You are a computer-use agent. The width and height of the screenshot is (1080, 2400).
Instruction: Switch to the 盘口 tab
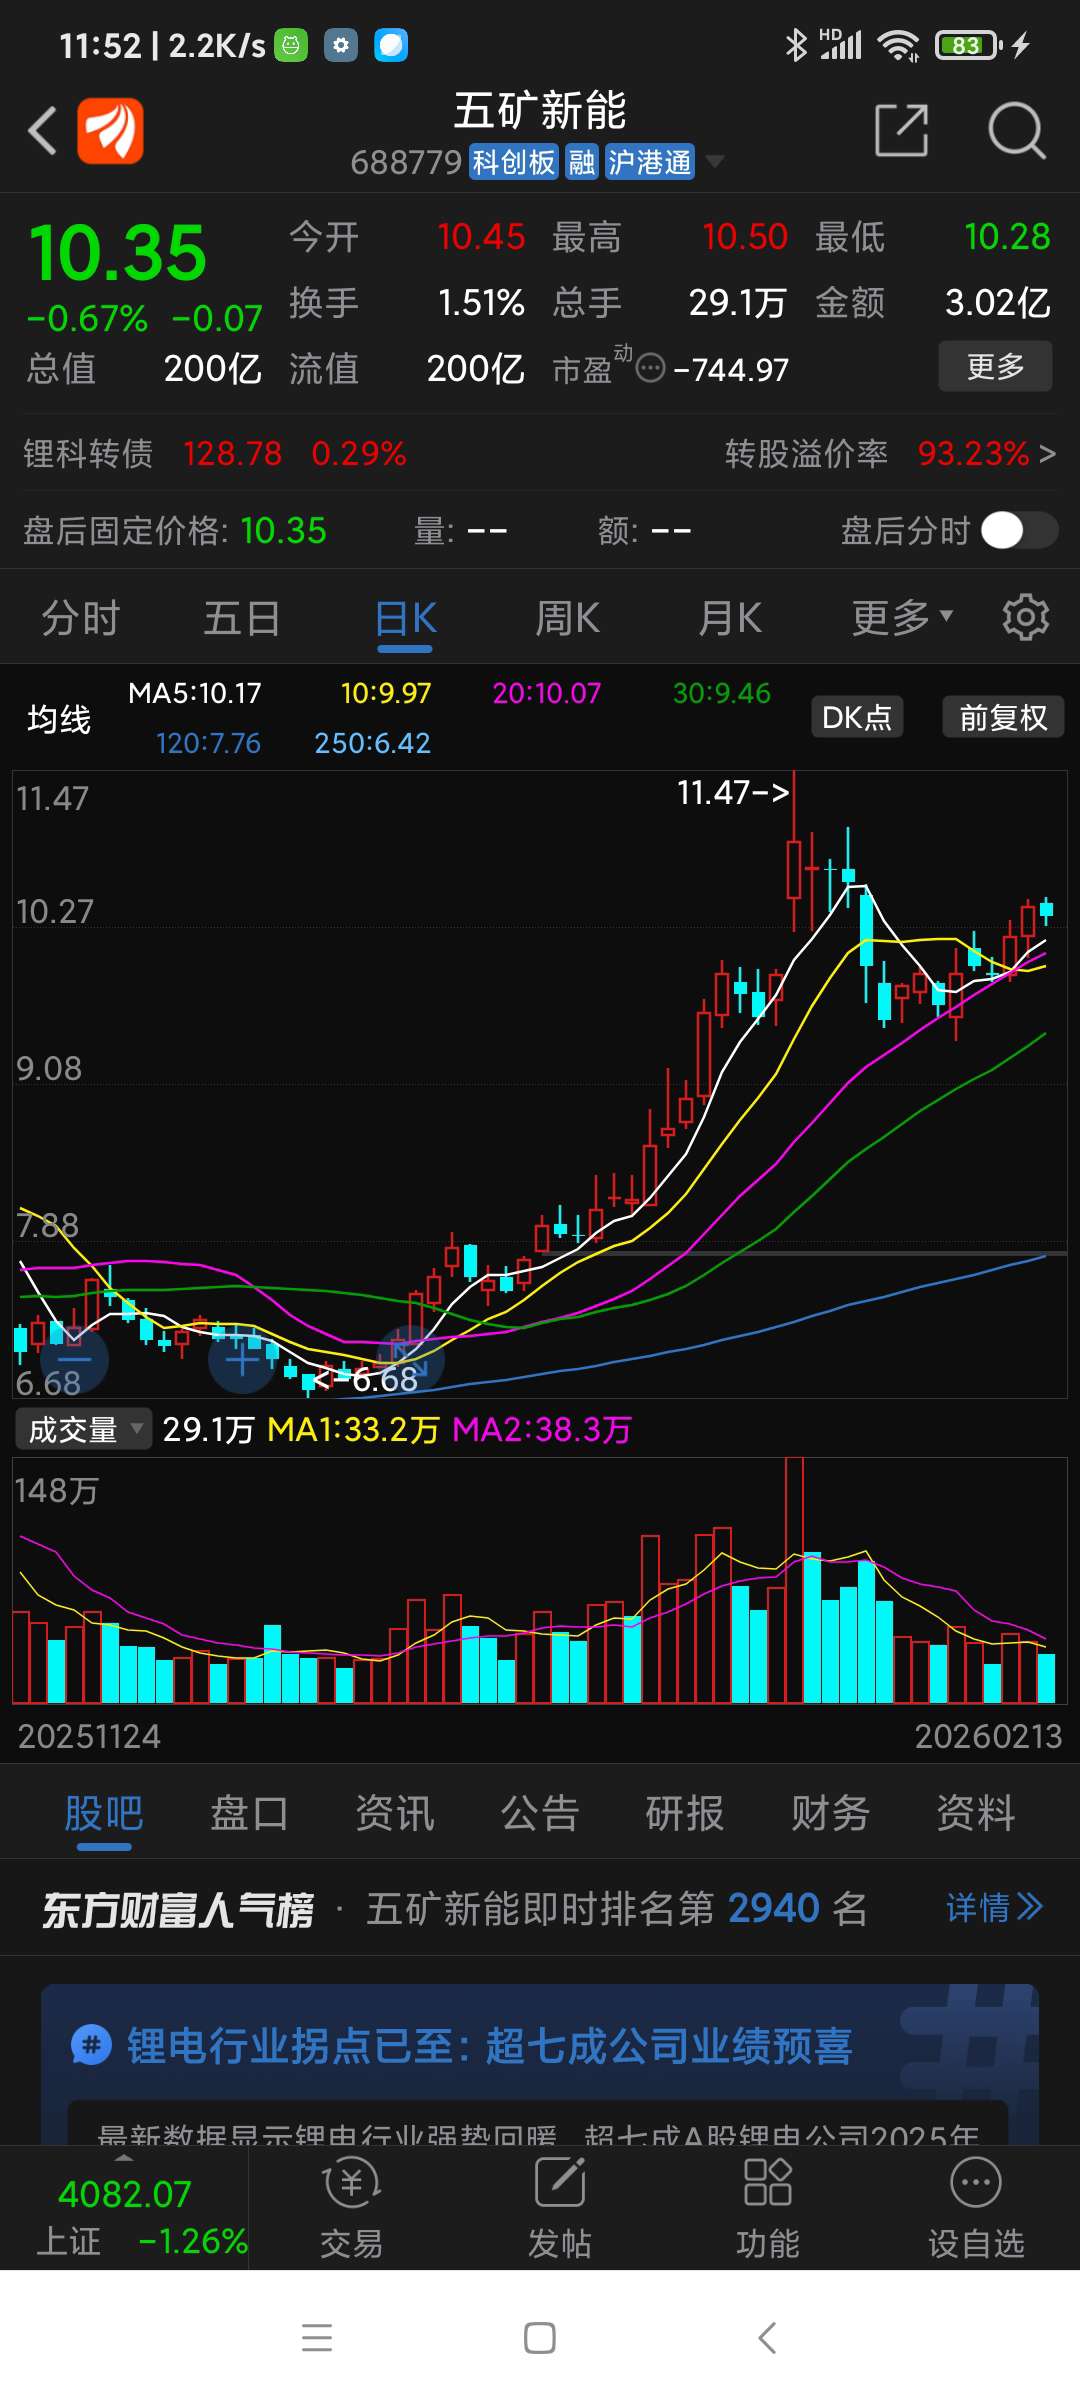249,1813
